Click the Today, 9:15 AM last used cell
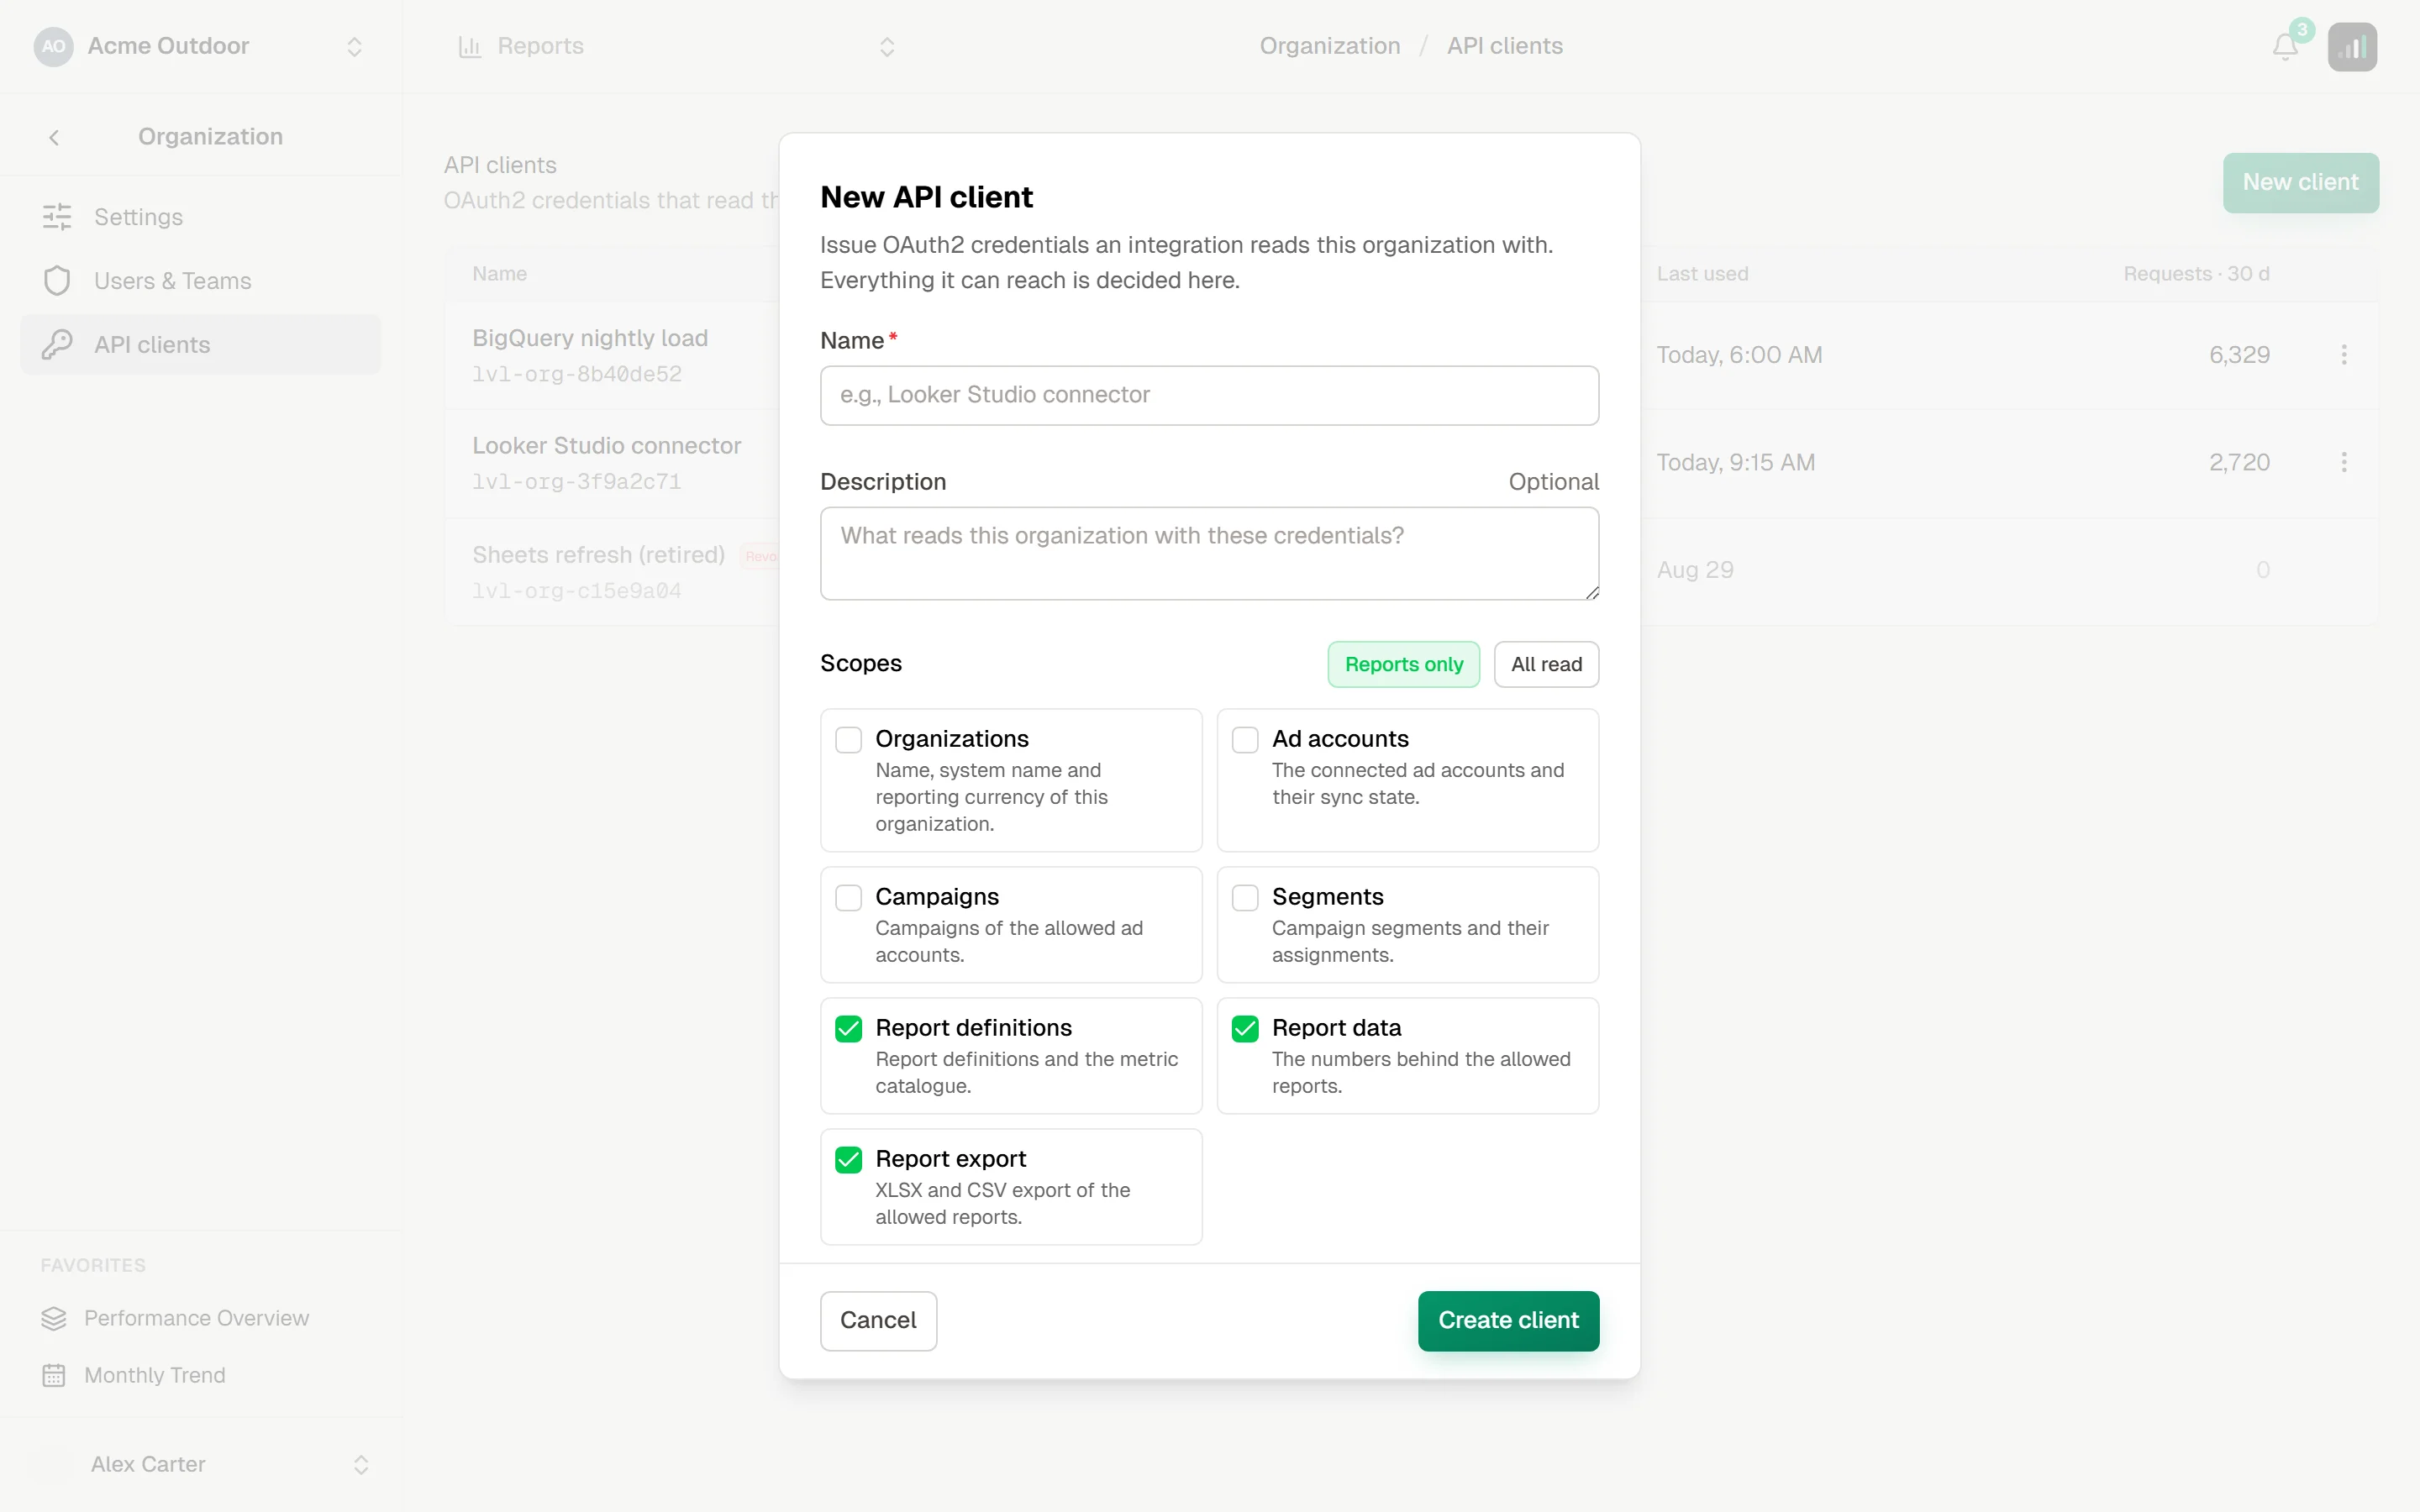The image size is (2420, 1512). point(1735,462)
